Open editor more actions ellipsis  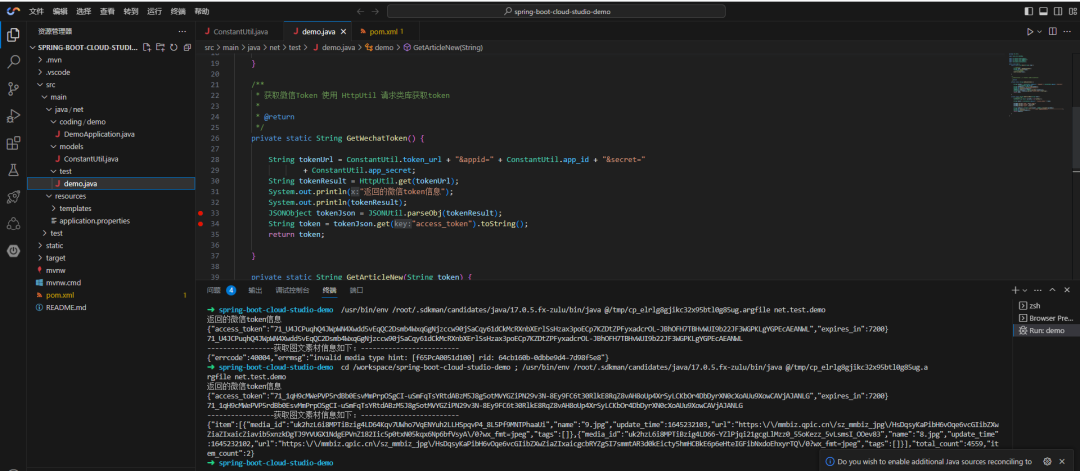[1068, 32]
